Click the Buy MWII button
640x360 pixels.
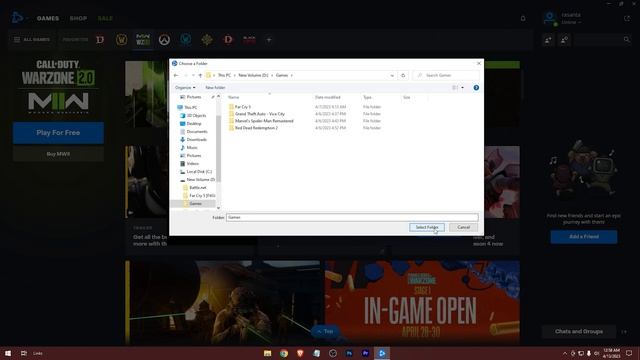58,154
